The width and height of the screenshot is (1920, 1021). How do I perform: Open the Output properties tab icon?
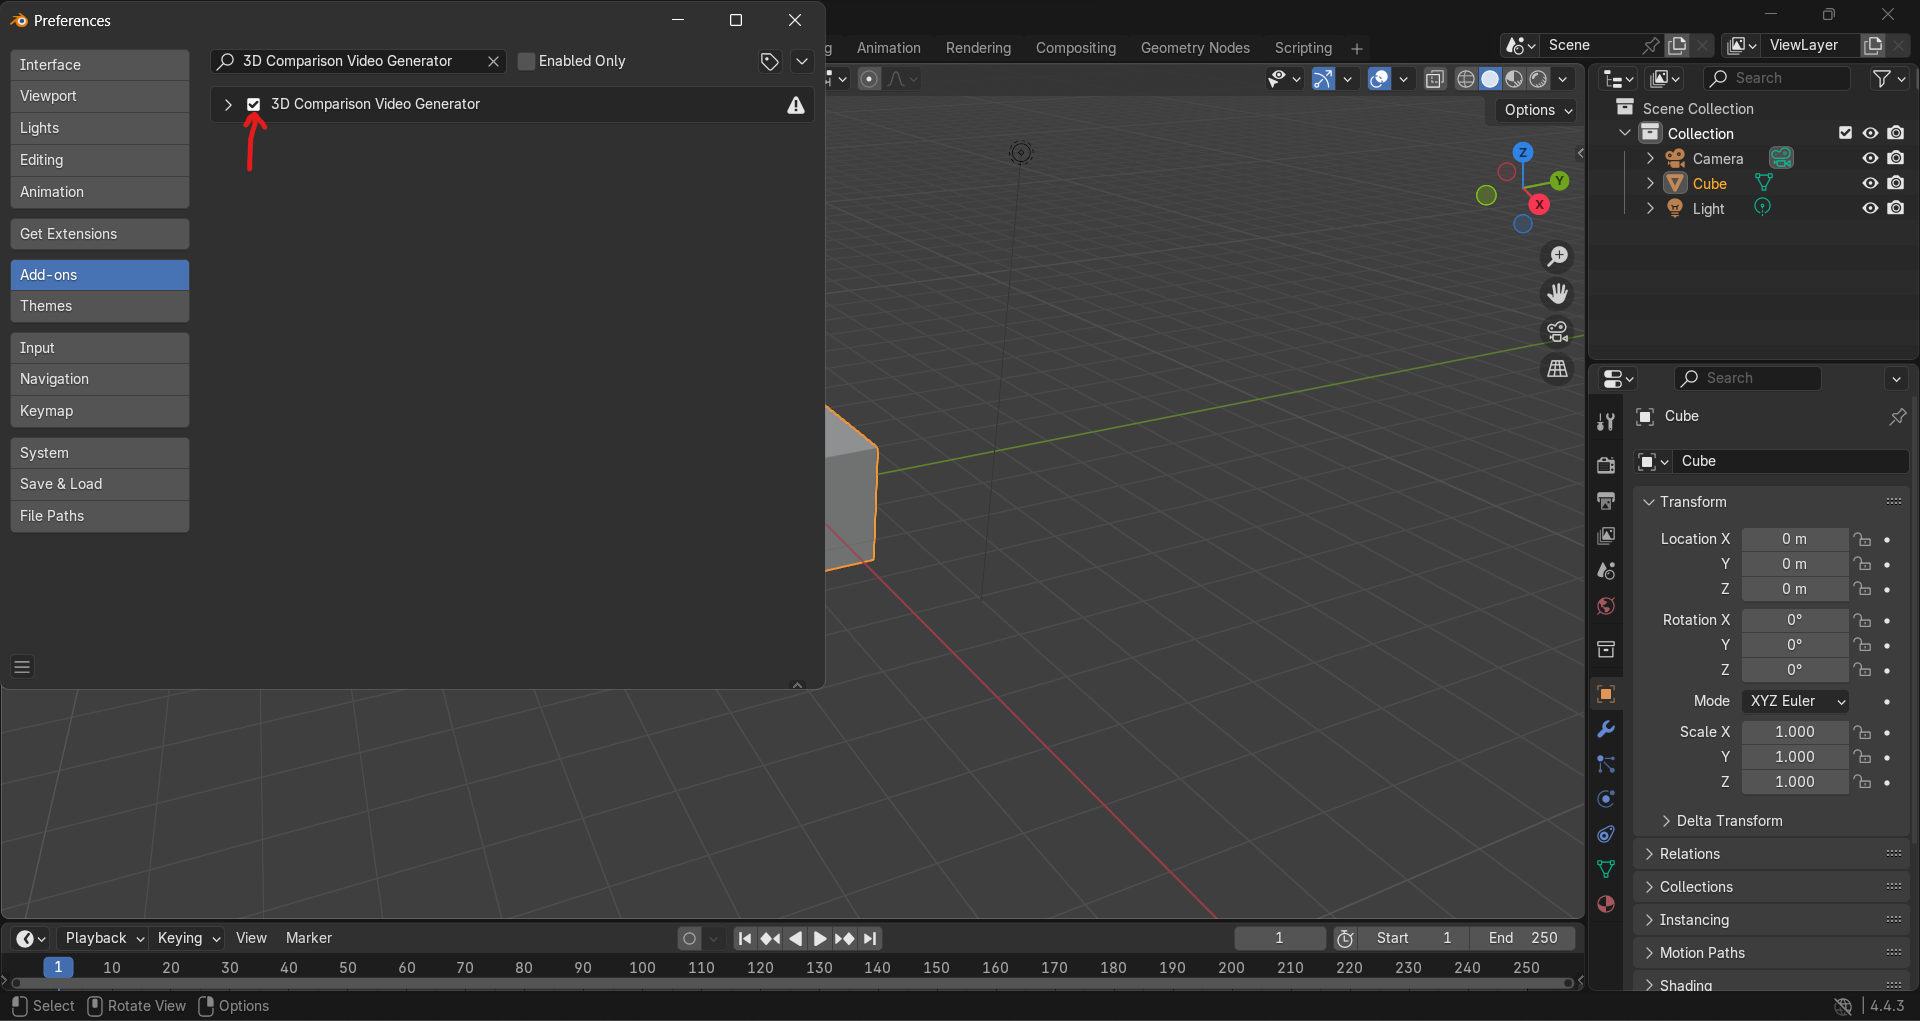pos(1606,500)
